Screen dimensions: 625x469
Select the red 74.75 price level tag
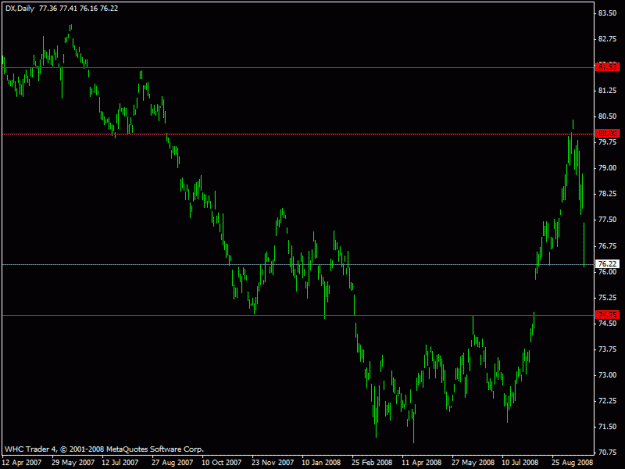pos(607,315)
